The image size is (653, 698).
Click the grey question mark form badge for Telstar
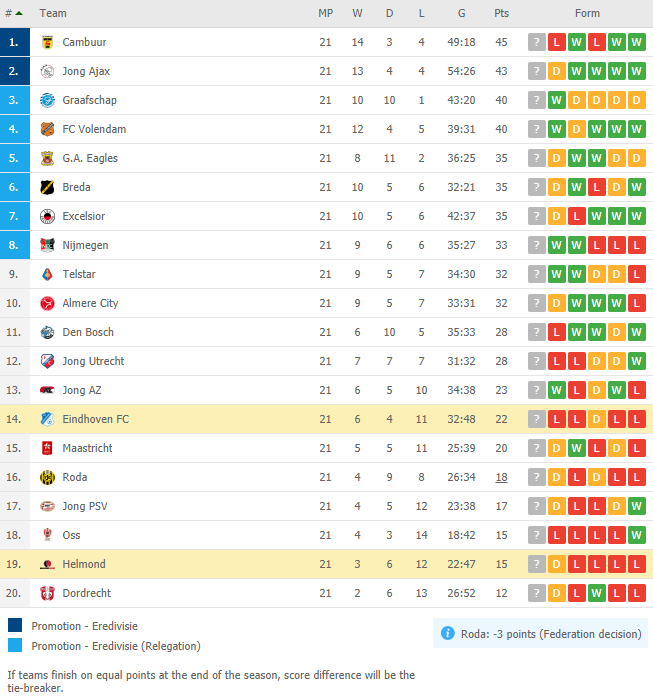537,274
